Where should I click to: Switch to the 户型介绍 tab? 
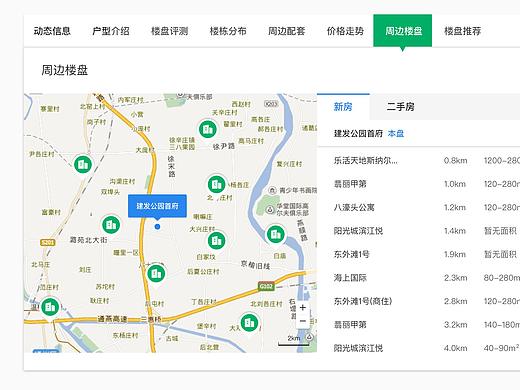(111, 31)
